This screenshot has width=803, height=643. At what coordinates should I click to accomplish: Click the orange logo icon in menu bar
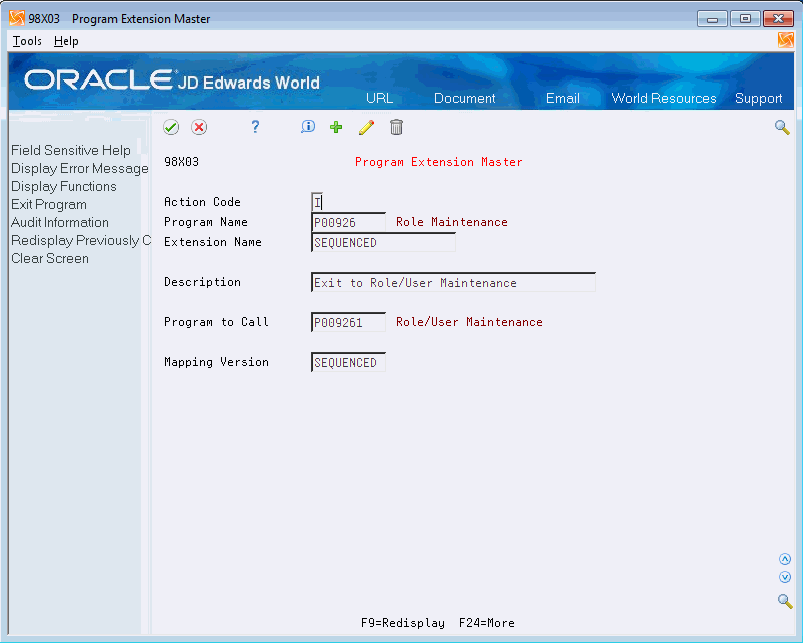point(785,40)
